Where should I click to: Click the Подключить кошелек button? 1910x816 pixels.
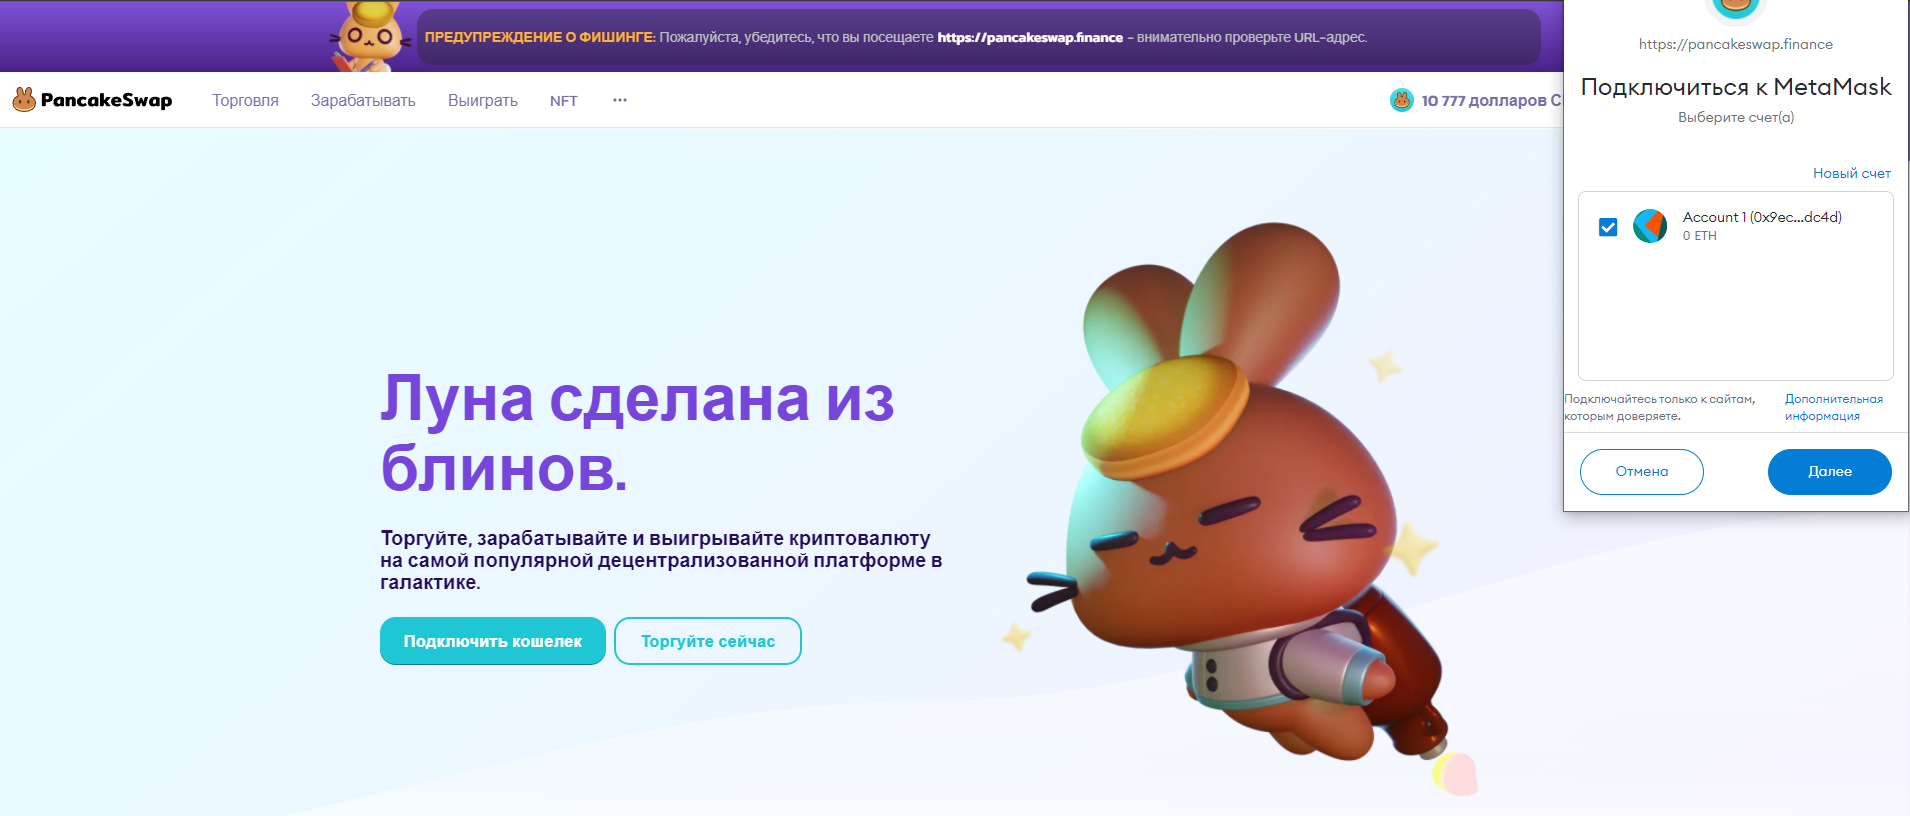[493, 641]
